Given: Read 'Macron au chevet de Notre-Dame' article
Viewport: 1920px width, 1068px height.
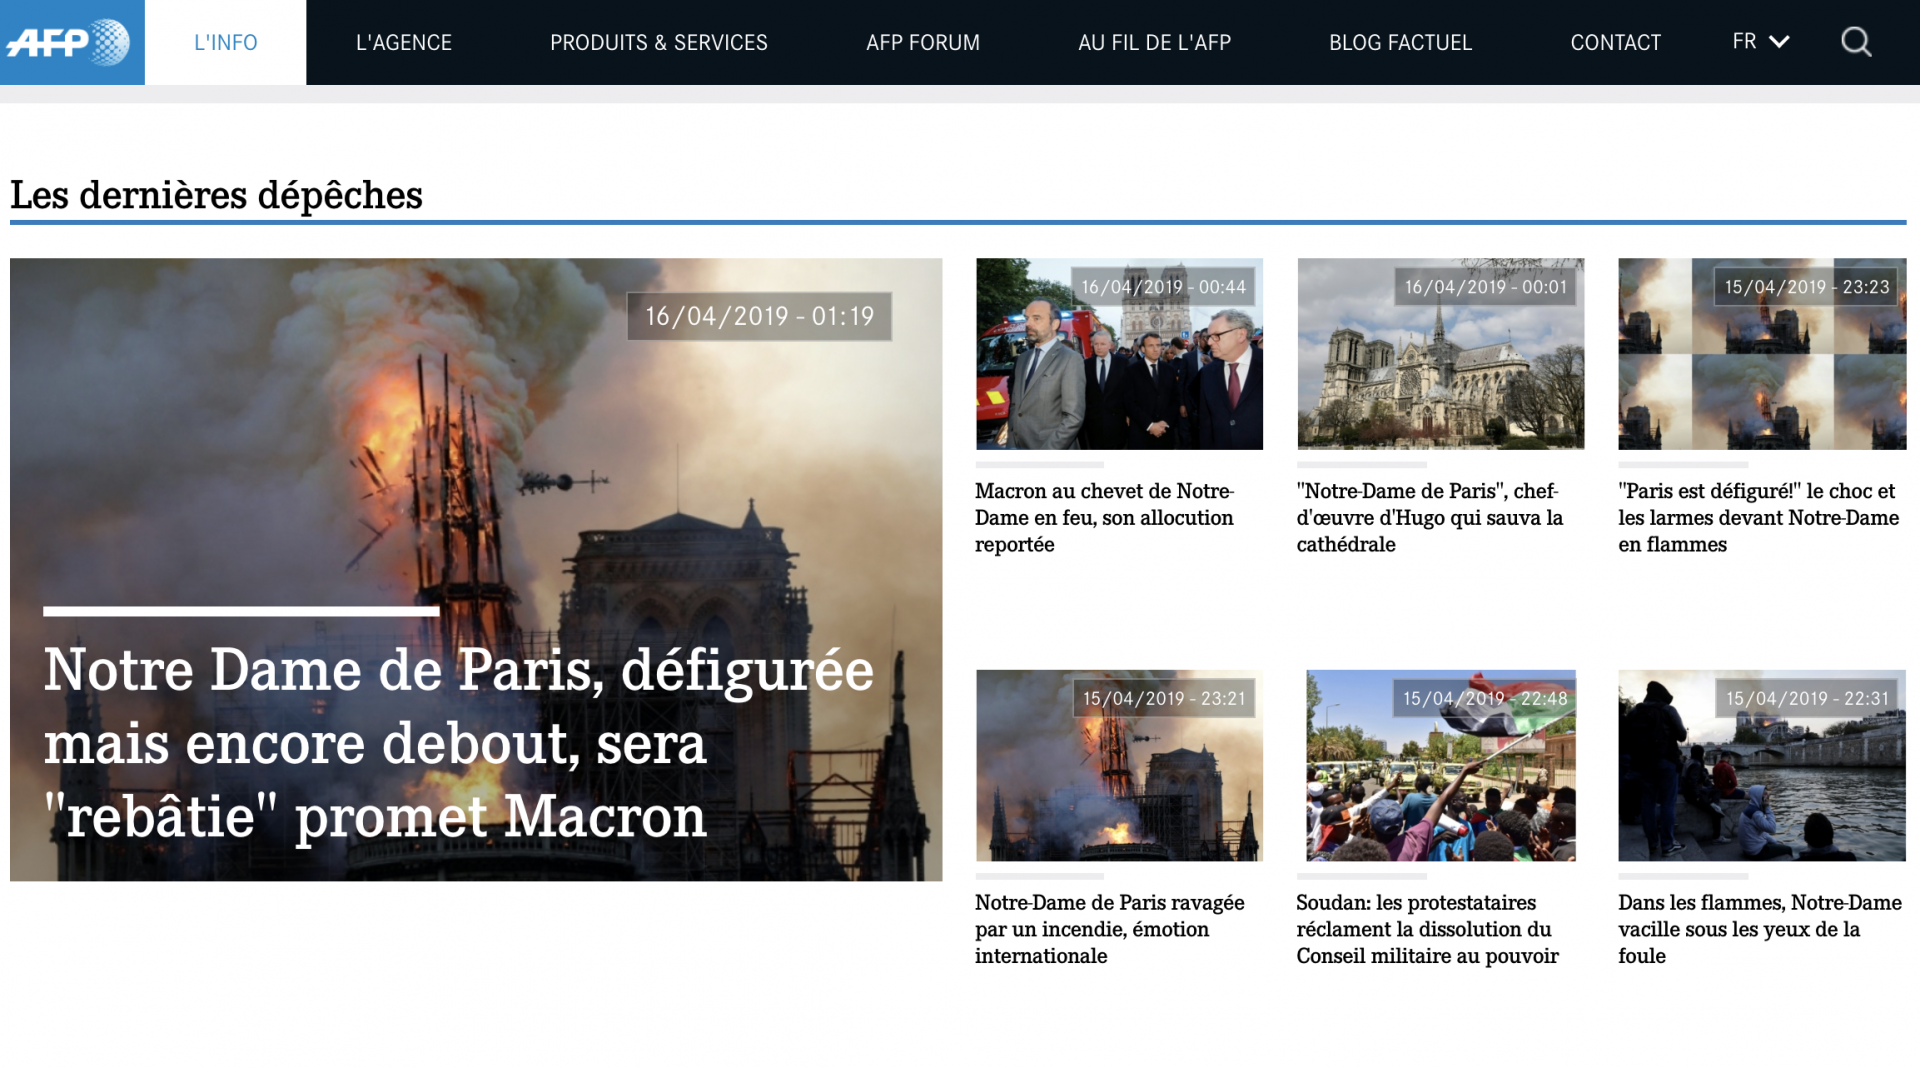Looking at the screenshot, I should [x=1105, y=518].
